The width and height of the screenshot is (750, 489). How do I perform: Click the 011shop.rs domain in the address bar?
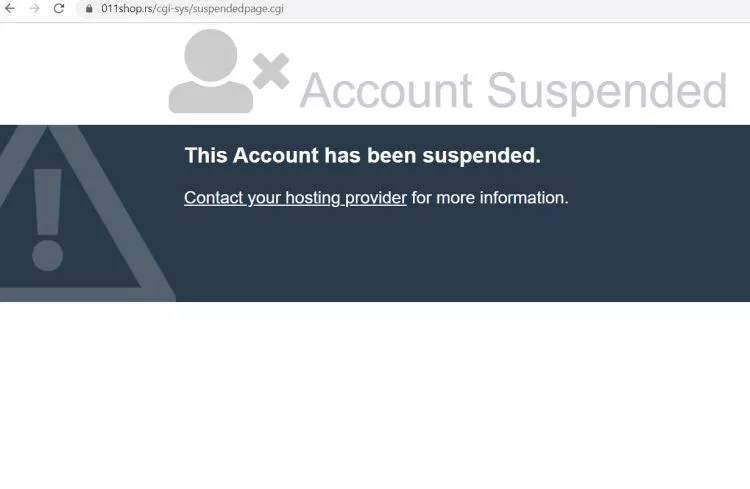127,9
